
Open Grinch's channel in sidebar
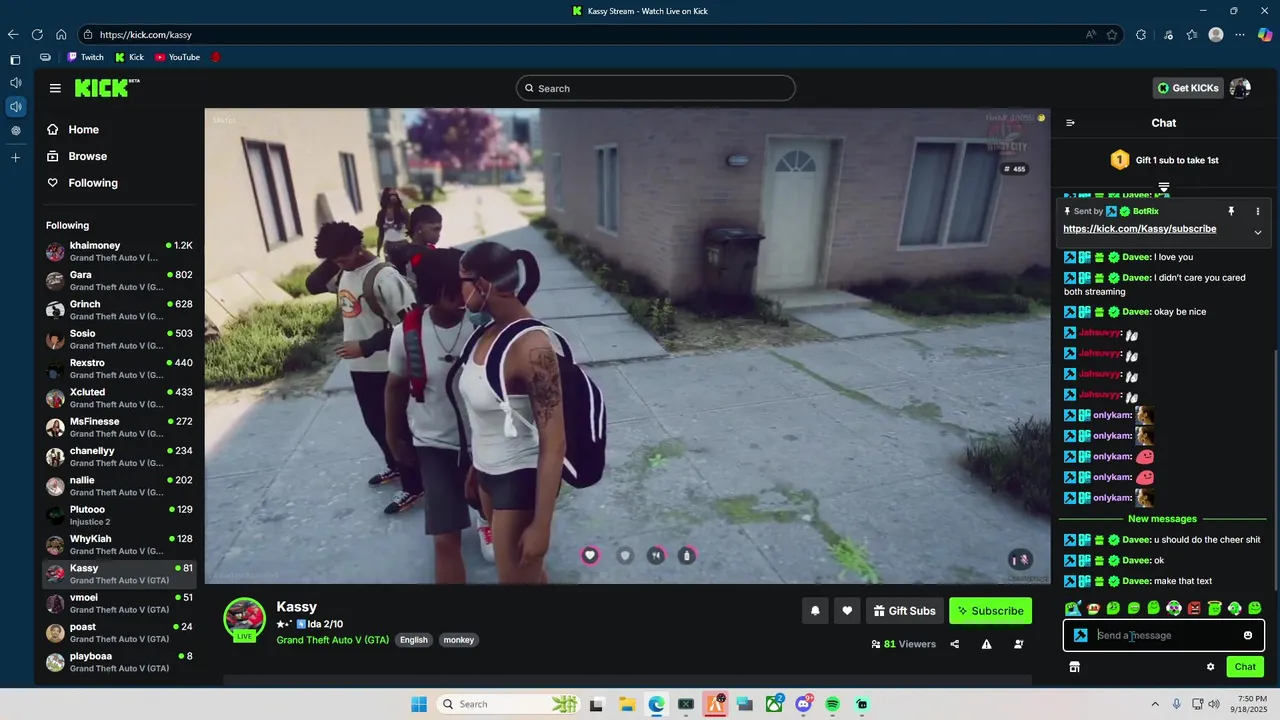(x=119, y=310)
